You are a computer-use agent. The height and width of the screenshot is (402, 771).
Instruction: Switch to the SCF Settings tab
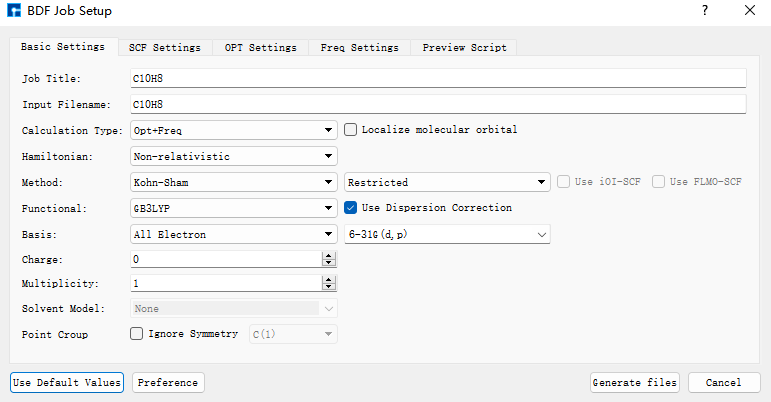[x=165, y=48]
